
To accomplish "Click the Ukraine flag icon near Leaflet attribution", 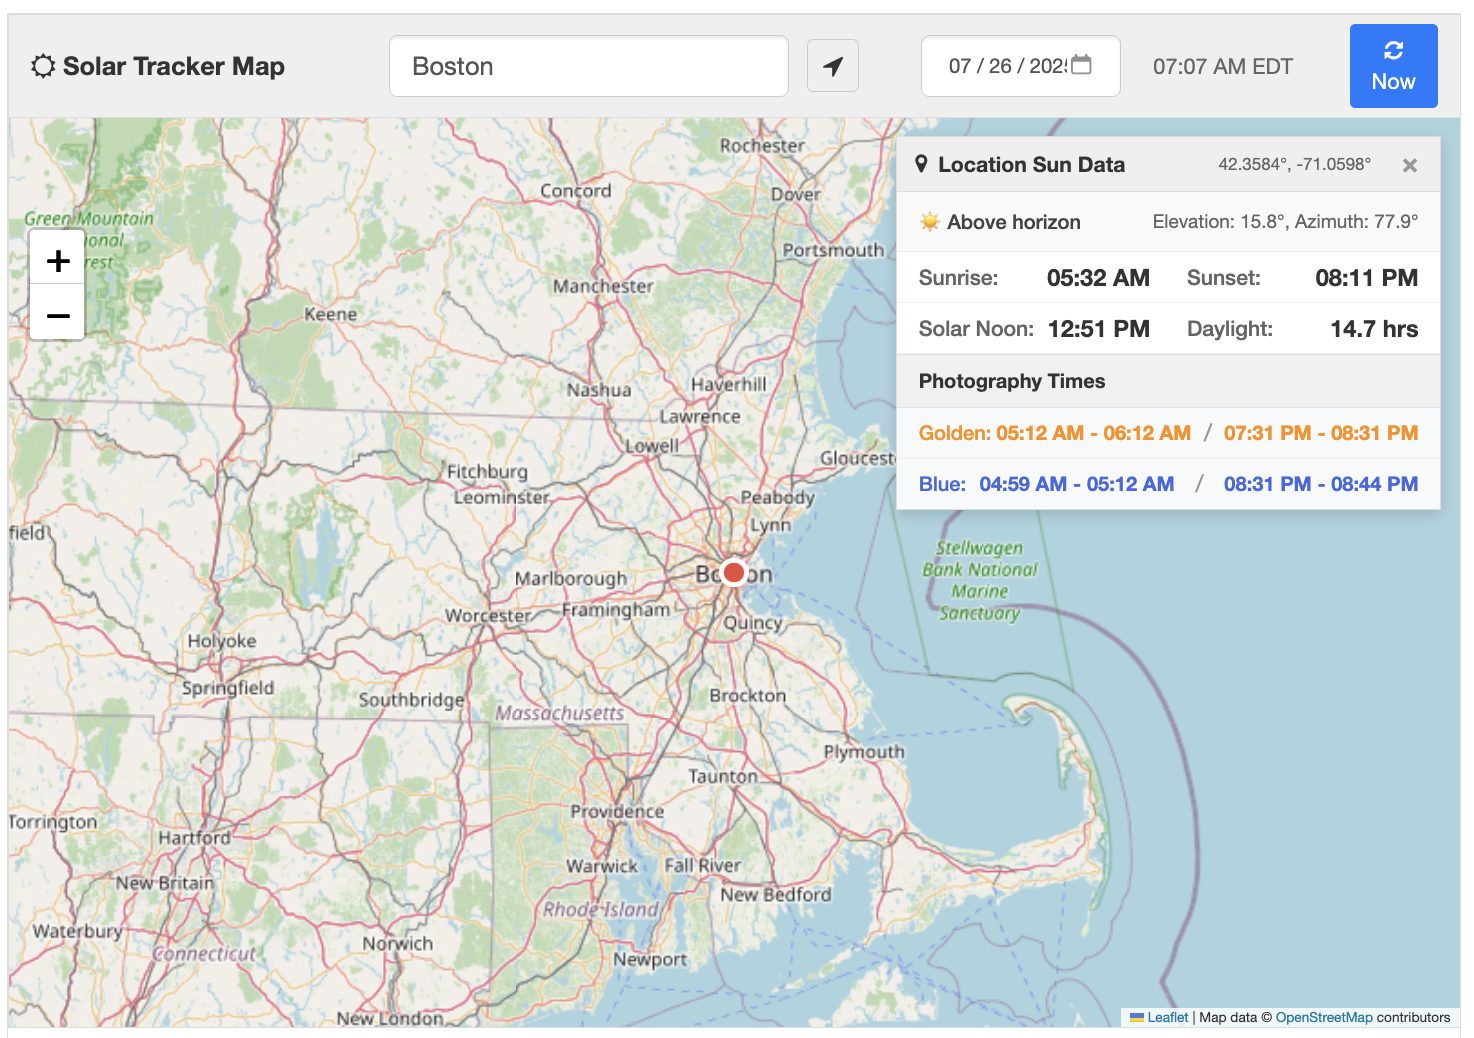I will point(1137,1017).
